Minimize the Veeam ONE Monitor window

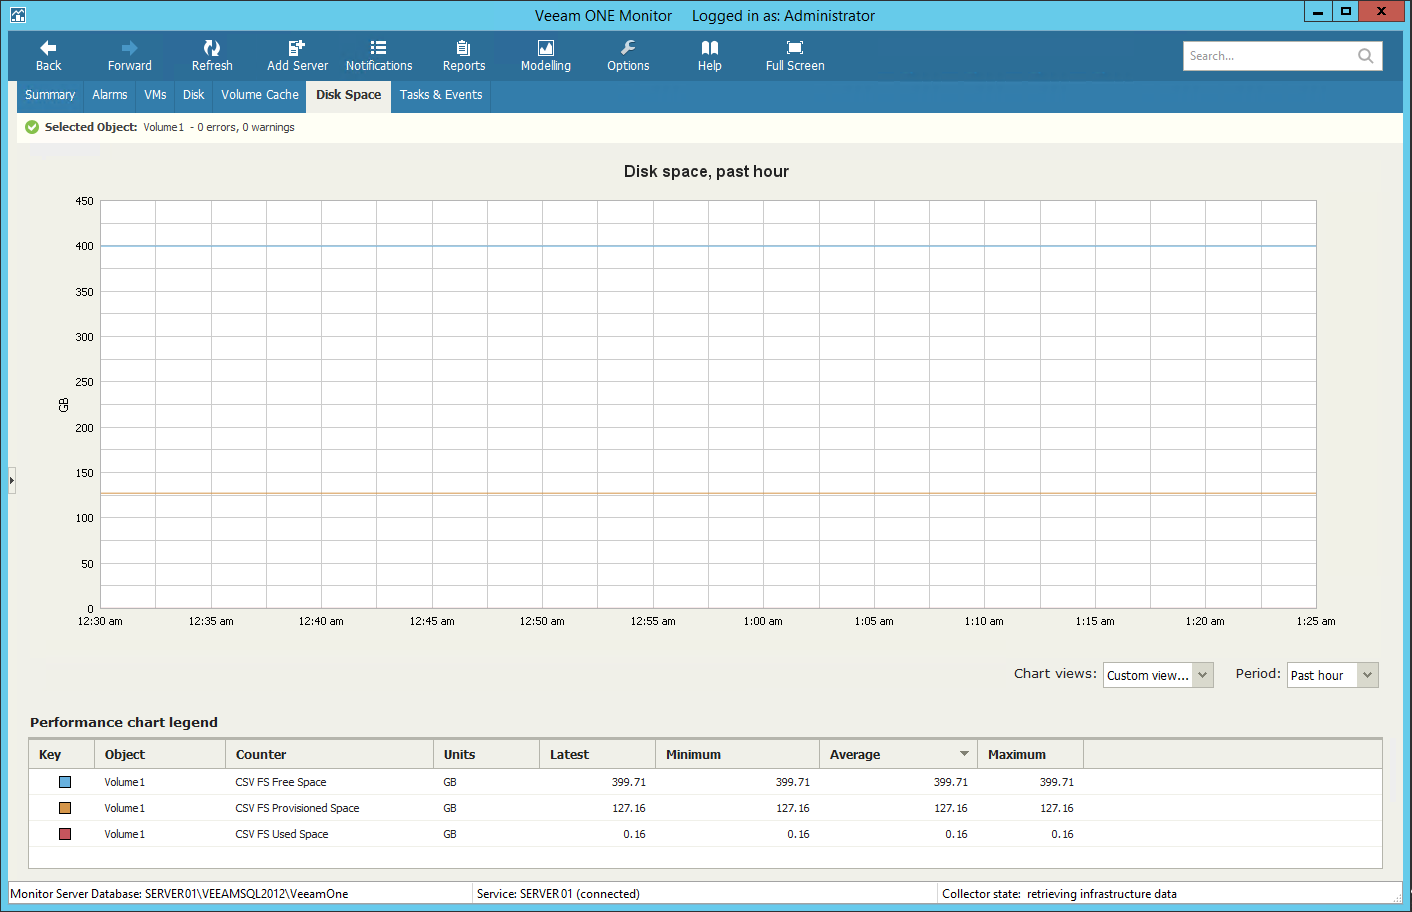tap(1318, 12)
